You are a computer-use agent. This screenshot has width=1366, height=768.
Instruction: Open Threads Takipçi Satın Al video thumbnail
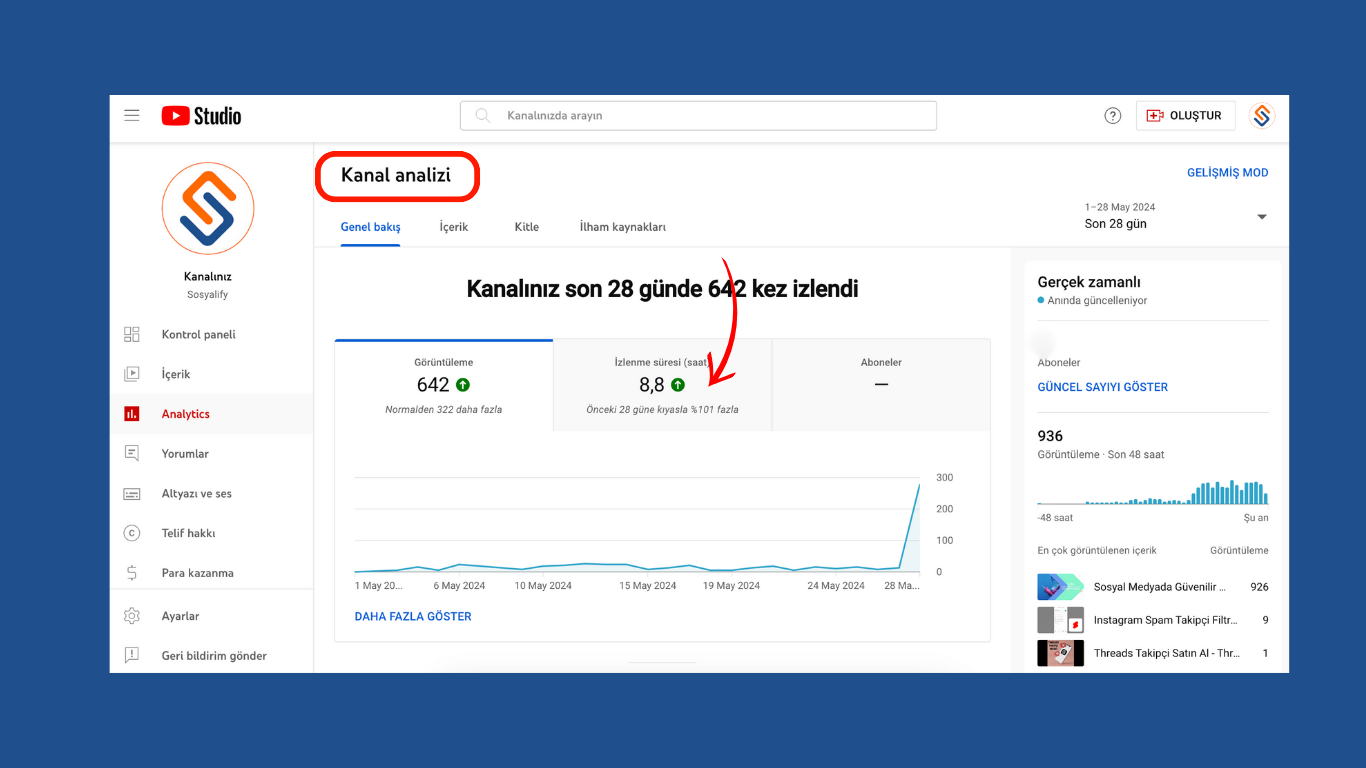coord(1061,653)
